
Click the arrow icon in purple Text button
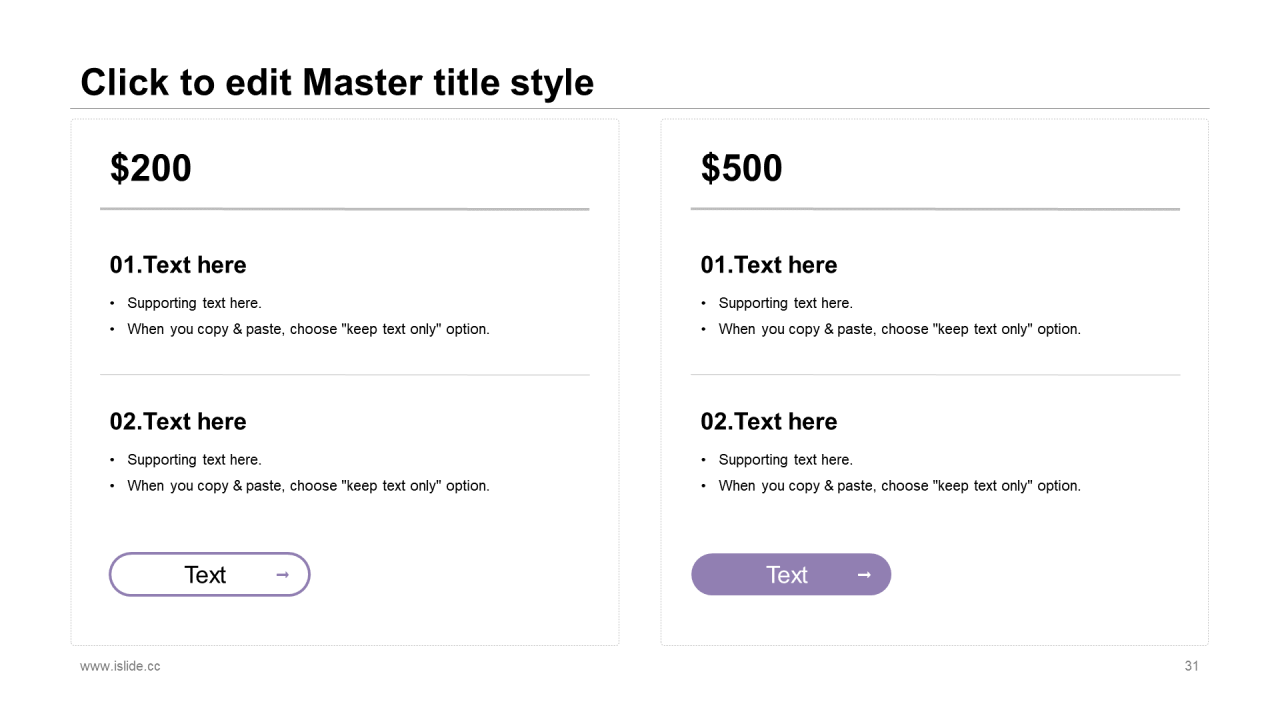(864, 575)
